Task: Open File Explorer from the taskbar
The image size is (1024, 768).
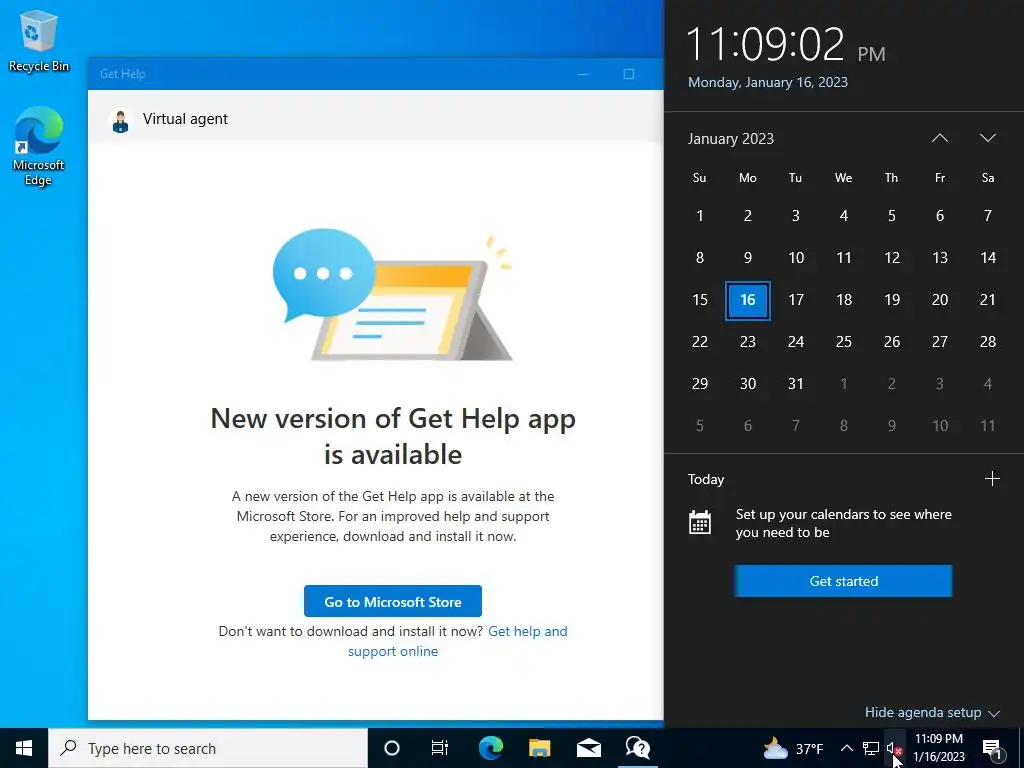Action: [539, 748]
